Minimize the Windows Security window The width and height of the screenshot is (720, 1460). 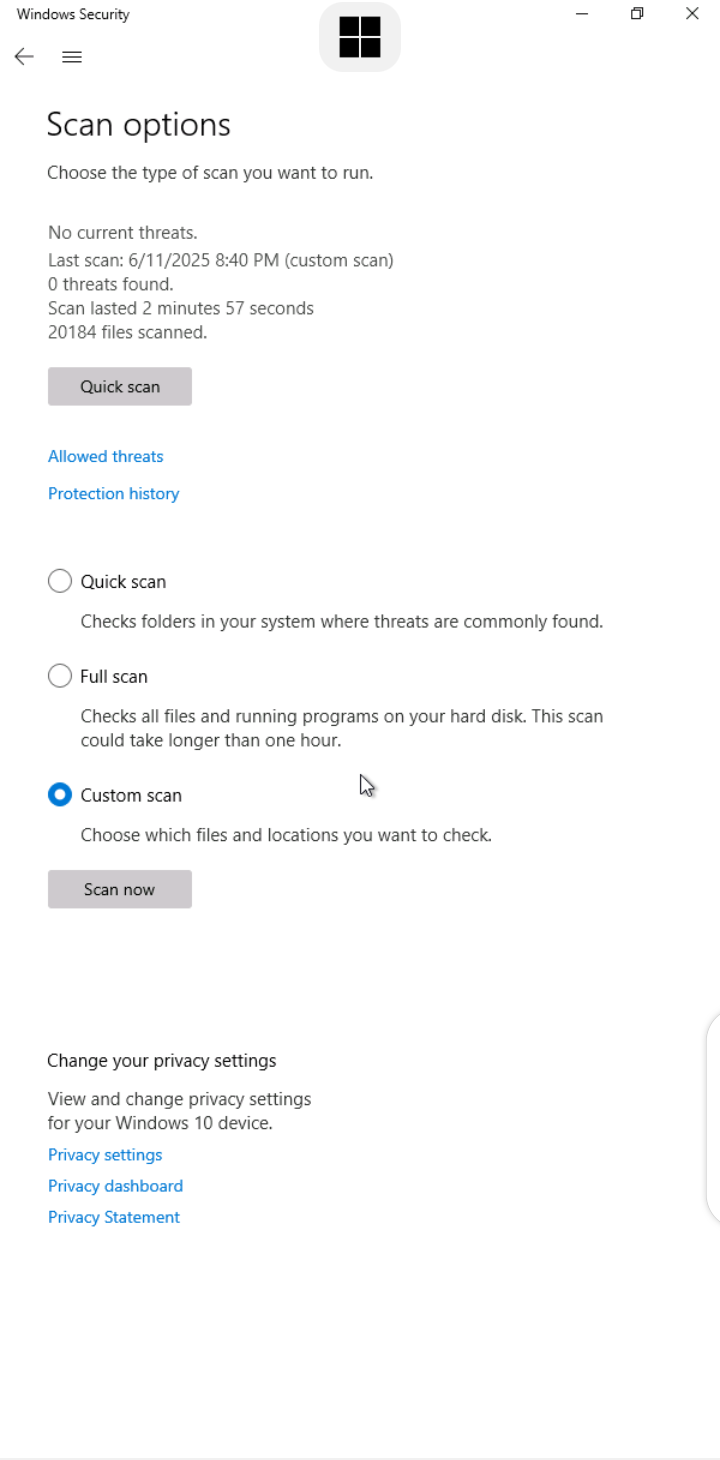(583, 14)
